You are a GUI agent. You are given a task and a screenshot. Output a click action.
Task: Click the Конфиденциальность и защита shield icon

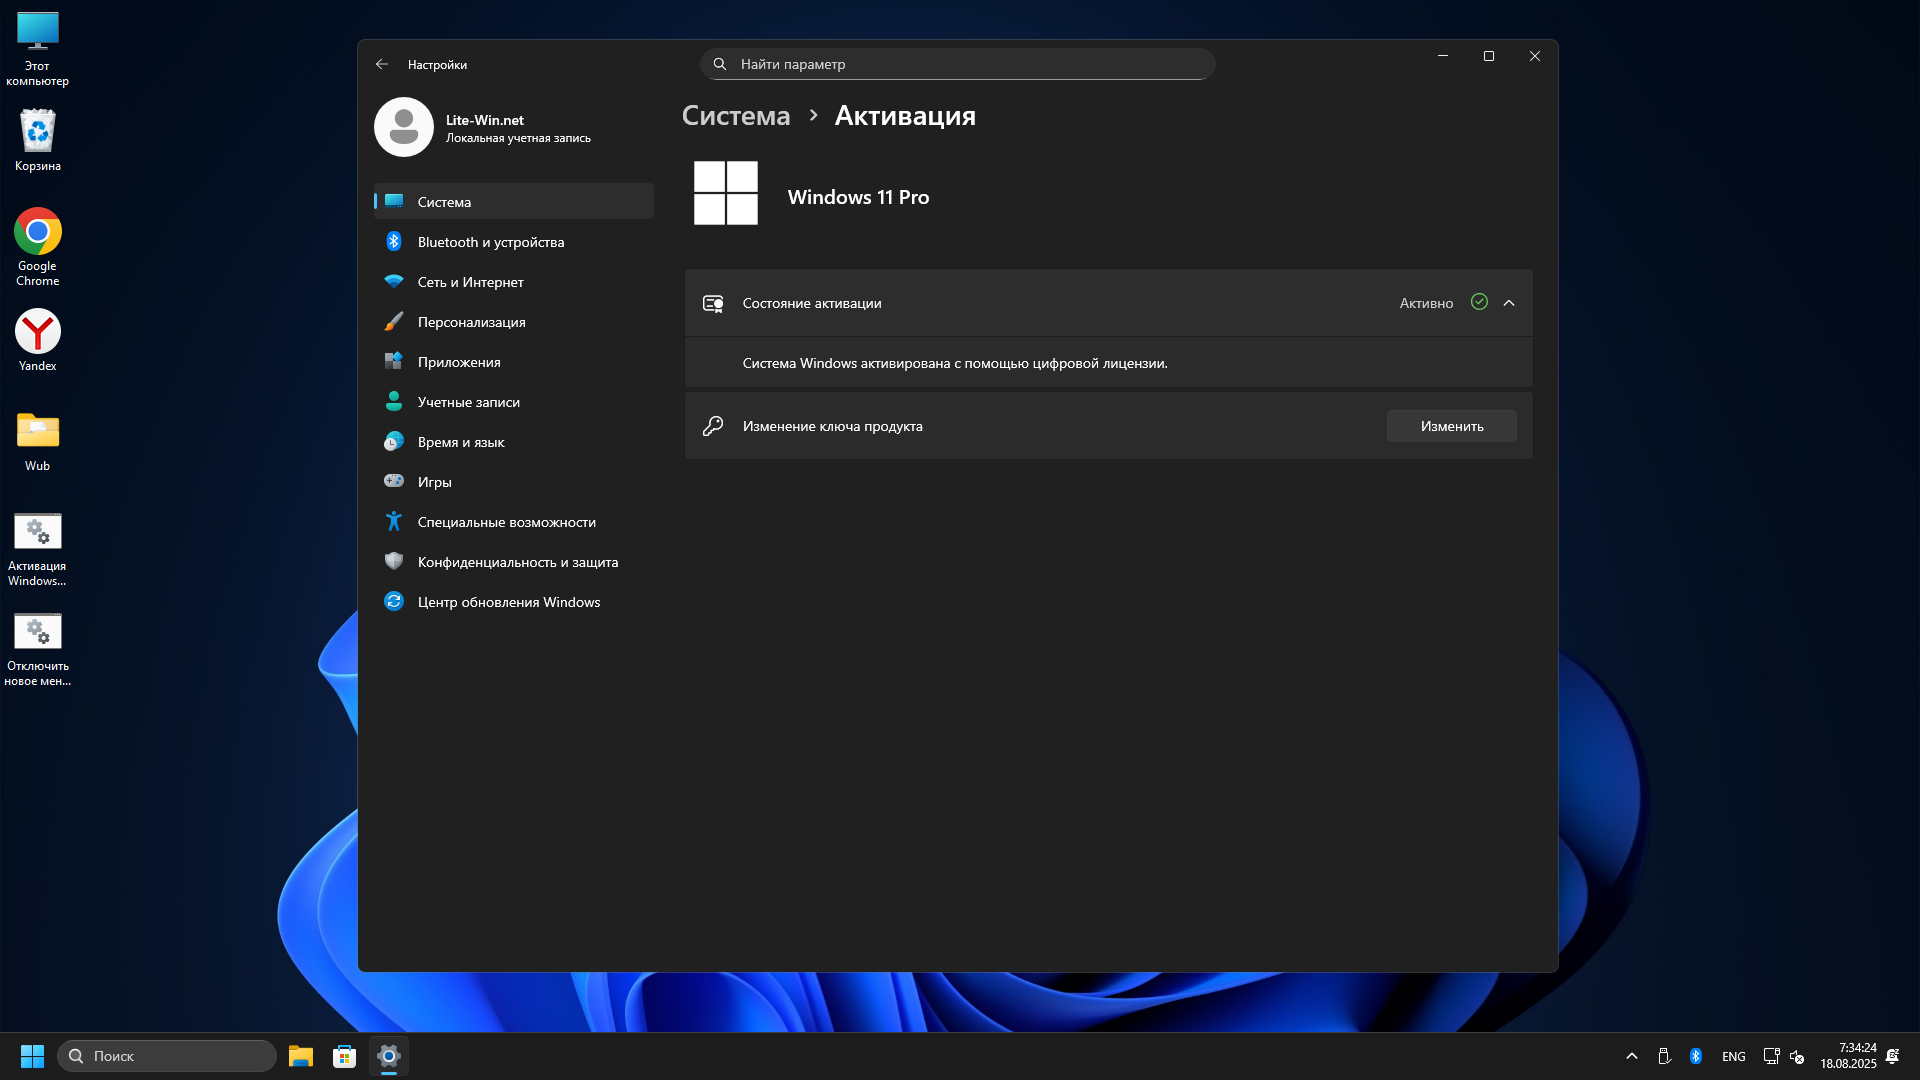coord(394,562)
